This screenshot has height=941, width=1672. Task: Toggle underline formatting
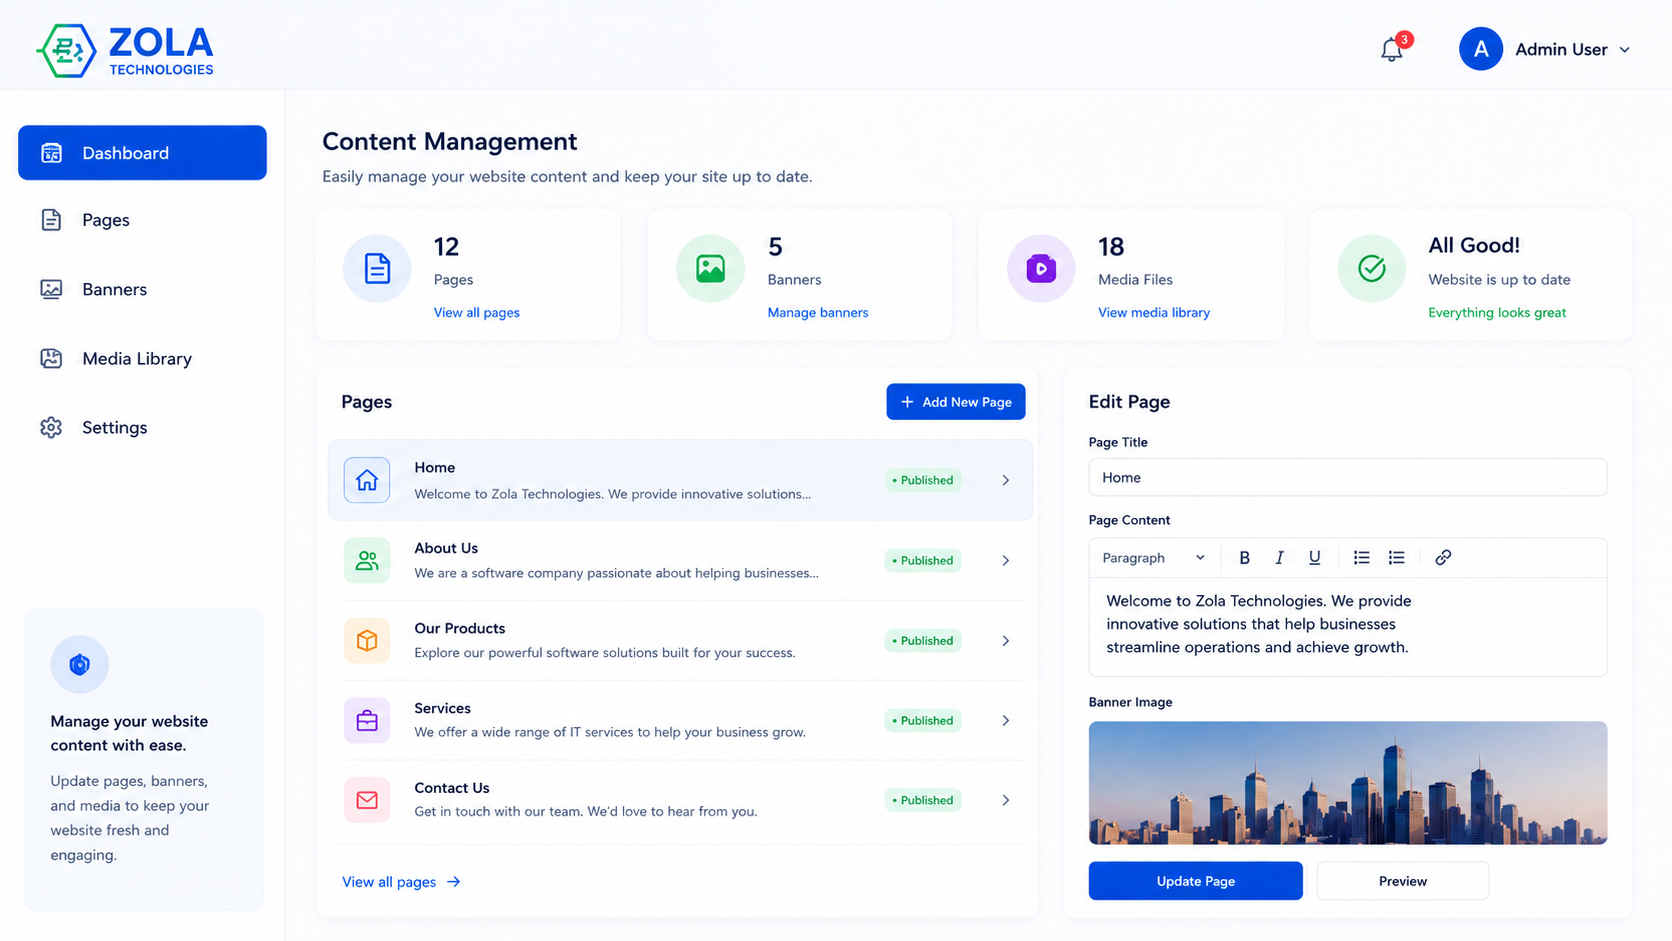pos(1314,558)
